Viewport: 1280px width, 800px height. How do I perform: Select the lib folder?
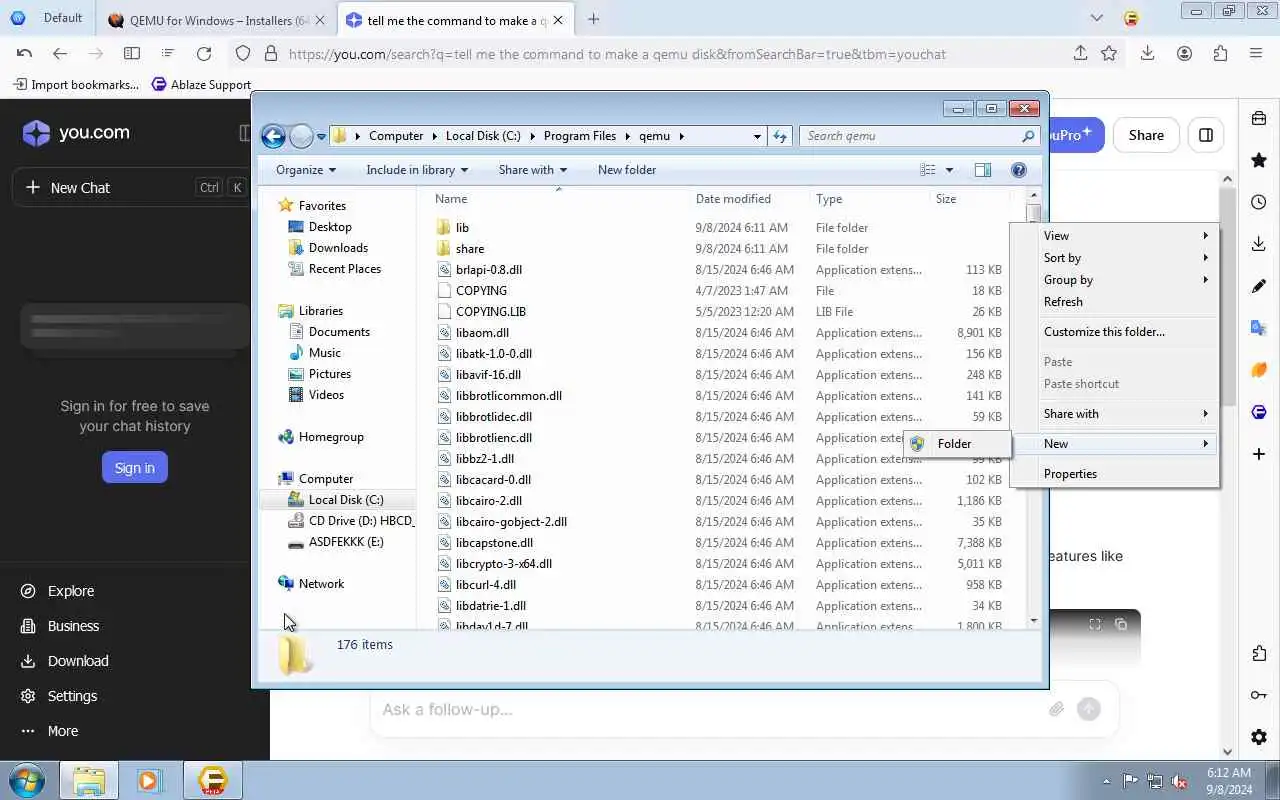[462, 228]
